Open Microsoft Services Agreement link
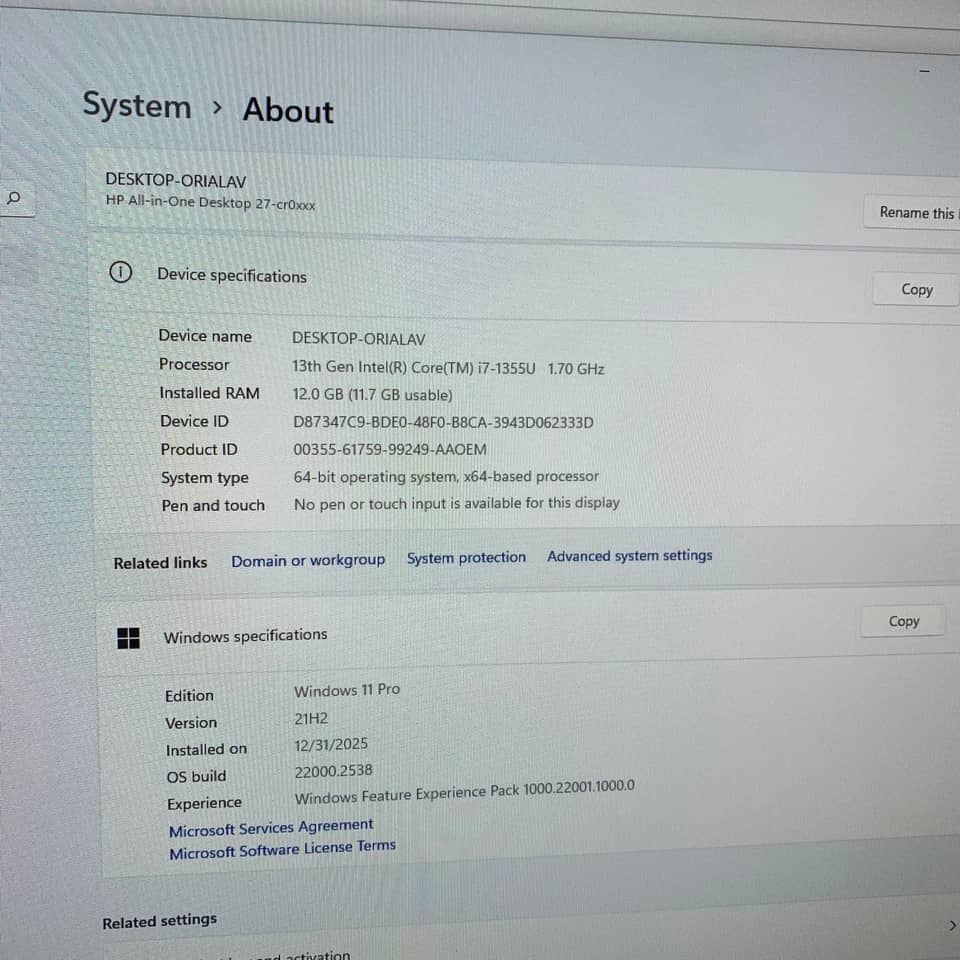 (271, 828)
